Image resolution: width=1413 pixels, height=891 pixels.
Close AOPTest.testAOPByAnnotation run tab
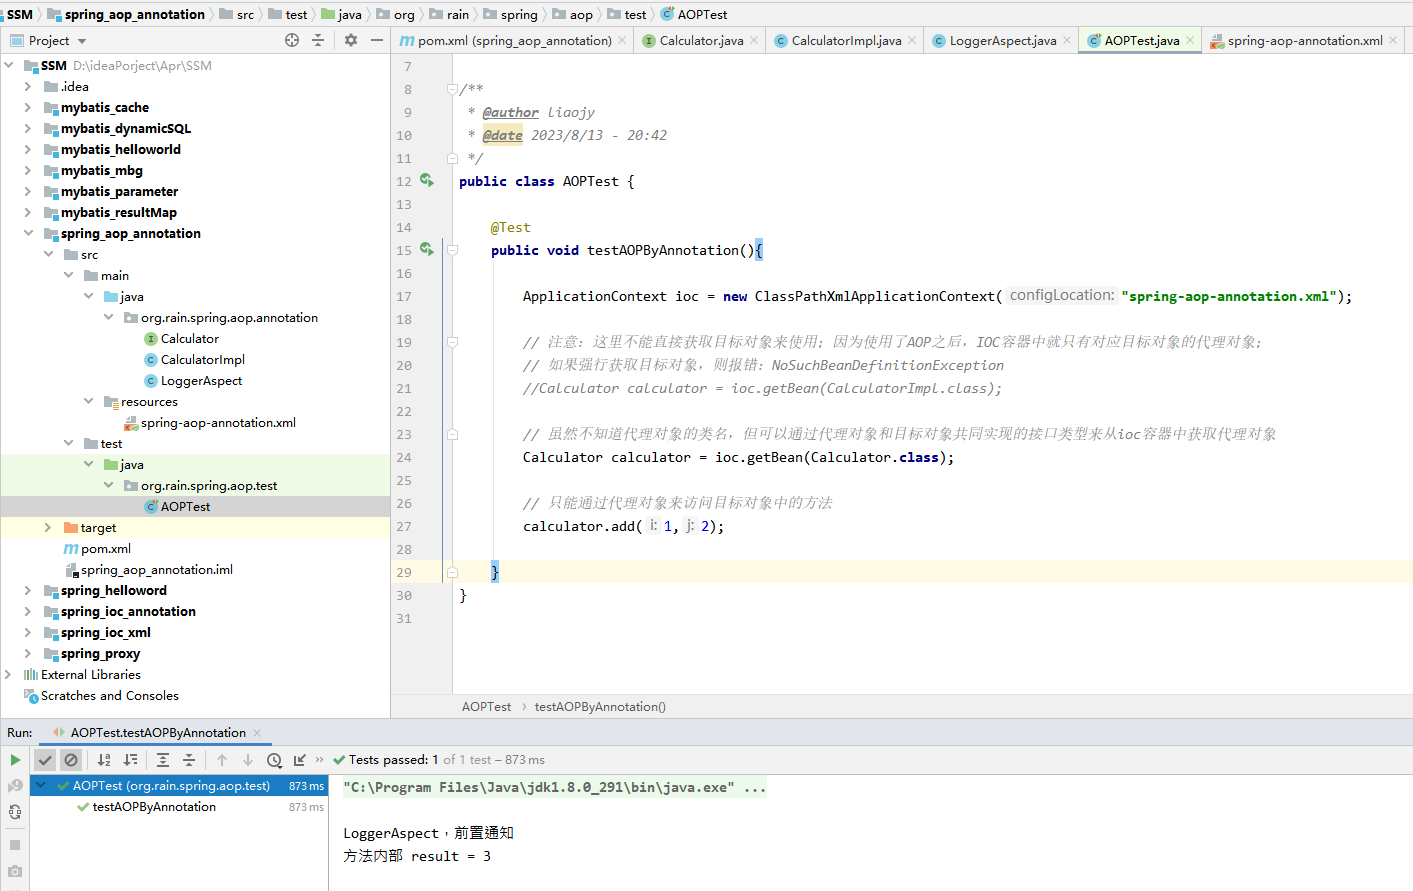coord(257,733)
